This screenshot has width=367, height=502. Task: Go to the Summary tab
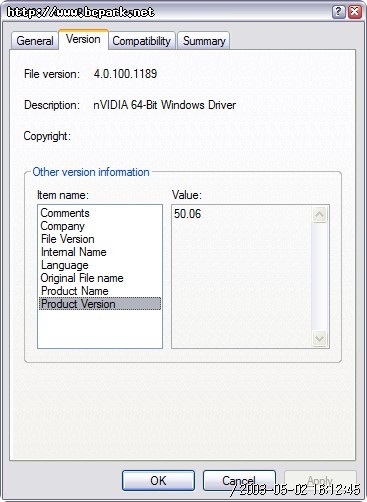pyautogui.click(x=204, y=41)
